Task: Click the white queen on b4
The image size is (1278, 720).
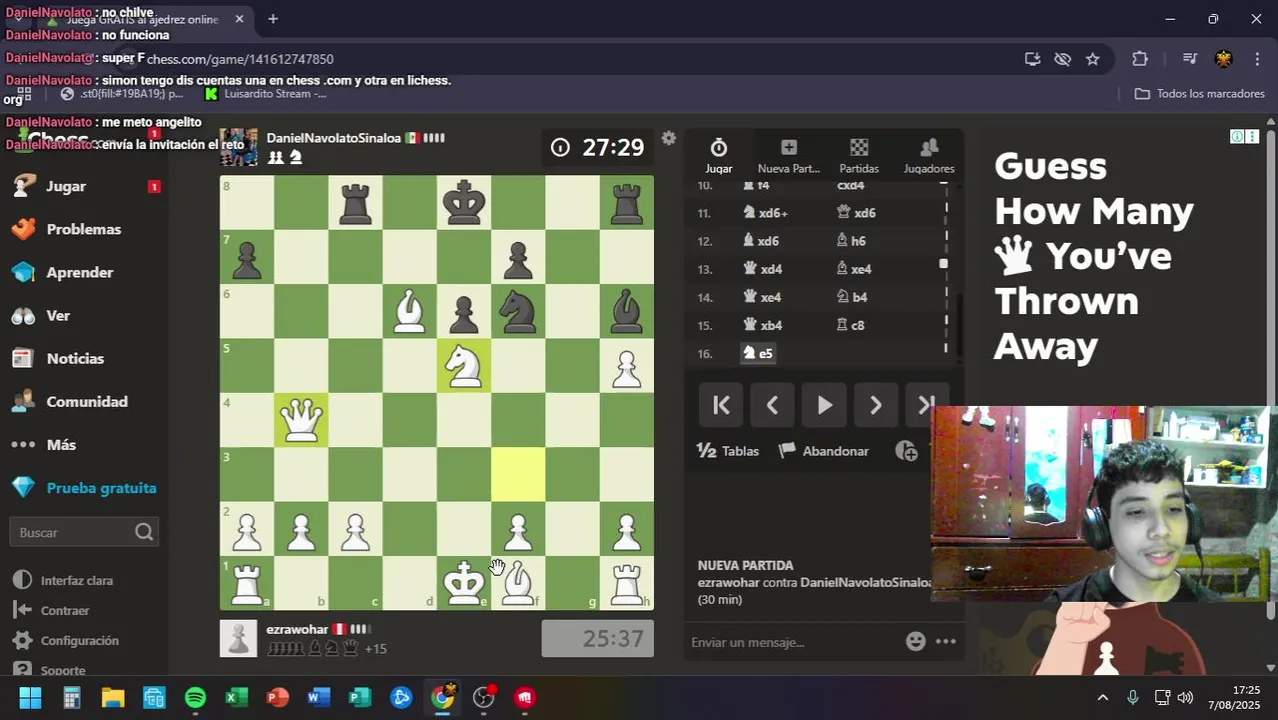Action: (301, 420)
